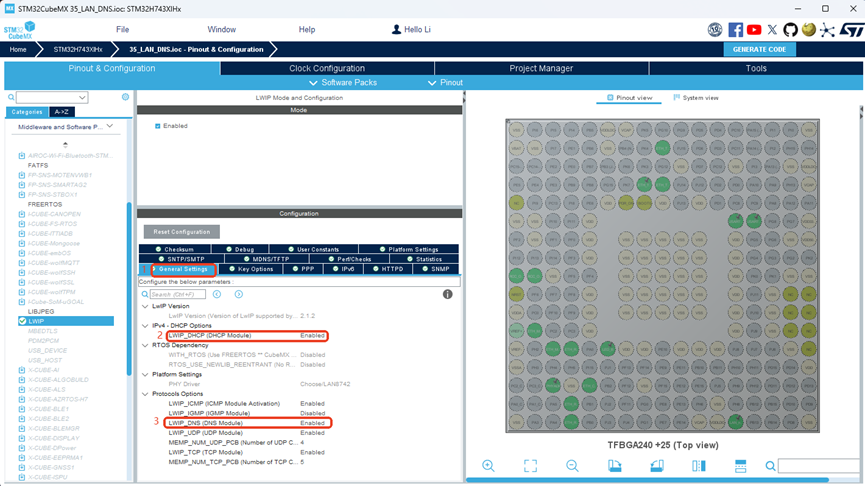
Task: Open the Pinout dropdown menu
Action: click(445, 83)
